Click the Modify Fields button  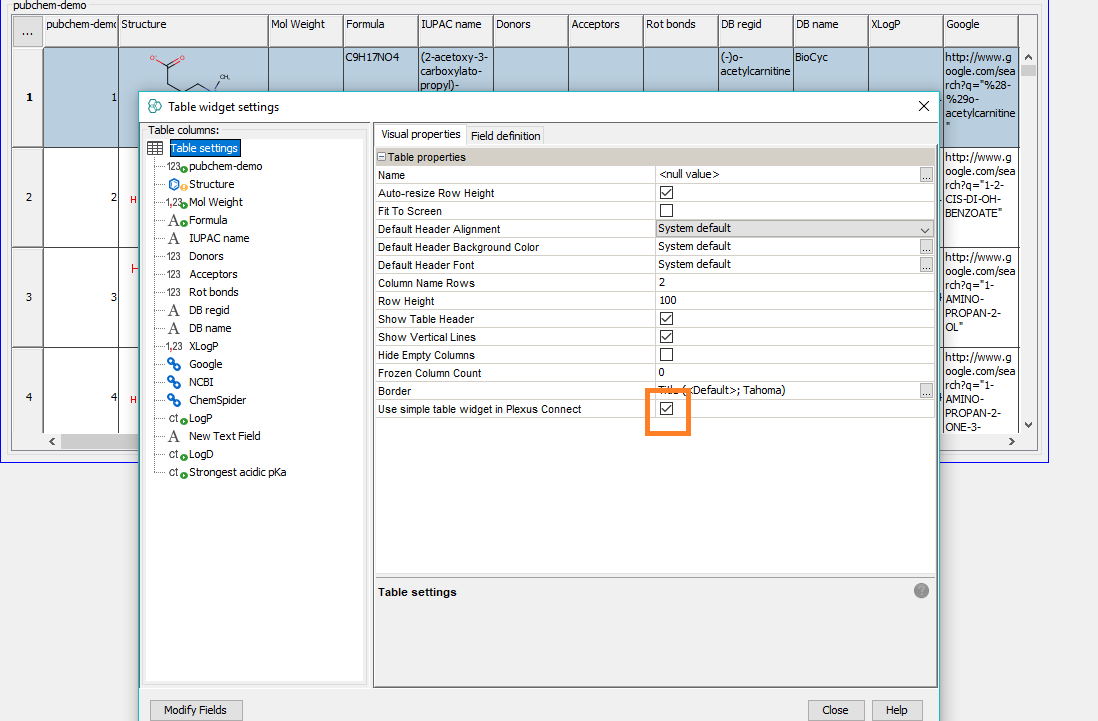point(195,710)
